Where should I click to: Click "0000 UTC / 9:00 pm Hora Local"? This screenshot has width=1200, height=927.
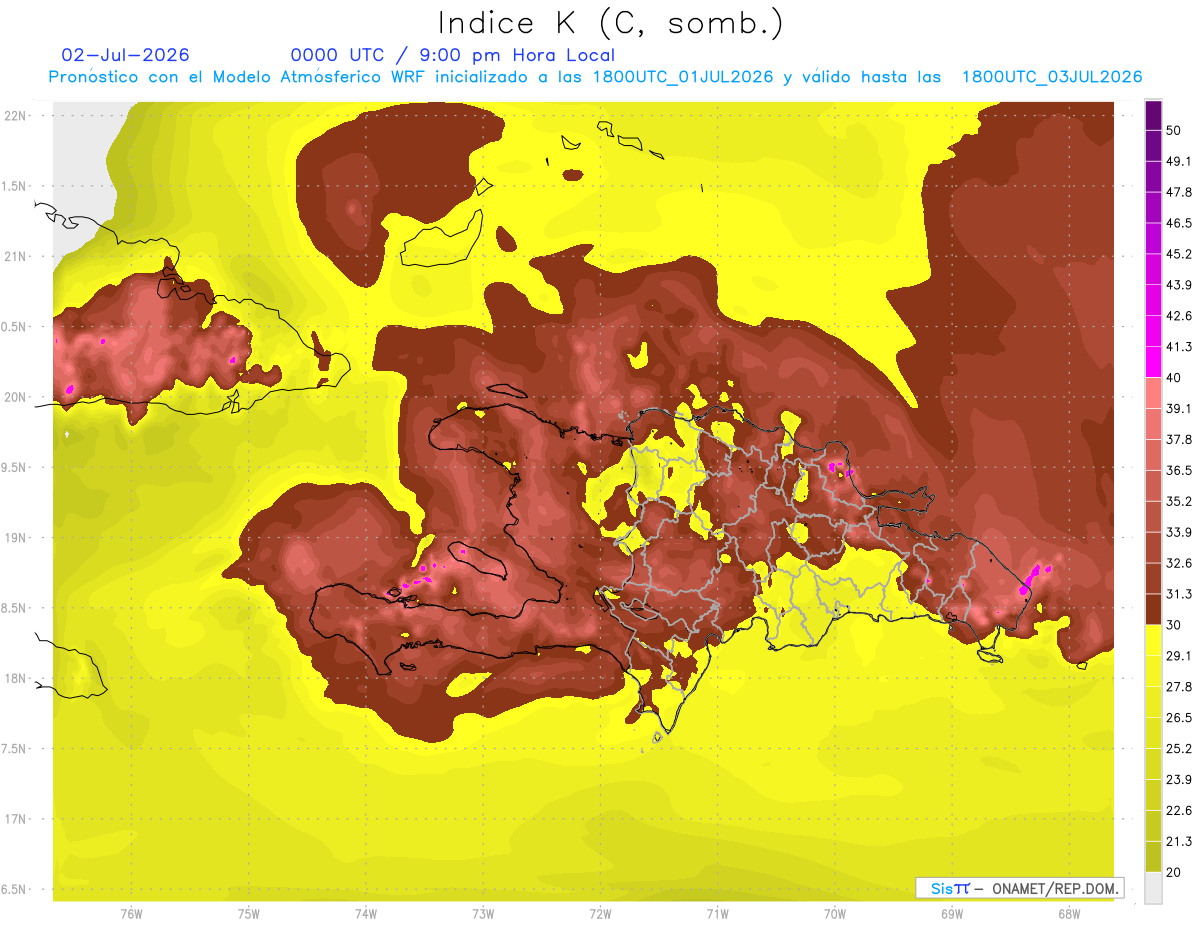(x=453, y=55)
